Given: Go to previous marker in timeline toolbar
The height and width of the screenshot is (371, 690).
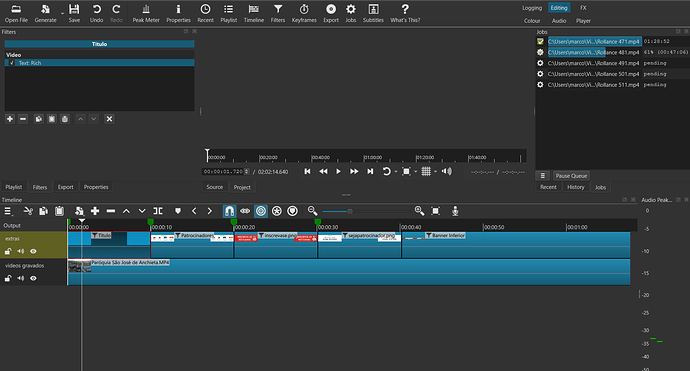Looking at the screenshot, I should tap(194, 211).
